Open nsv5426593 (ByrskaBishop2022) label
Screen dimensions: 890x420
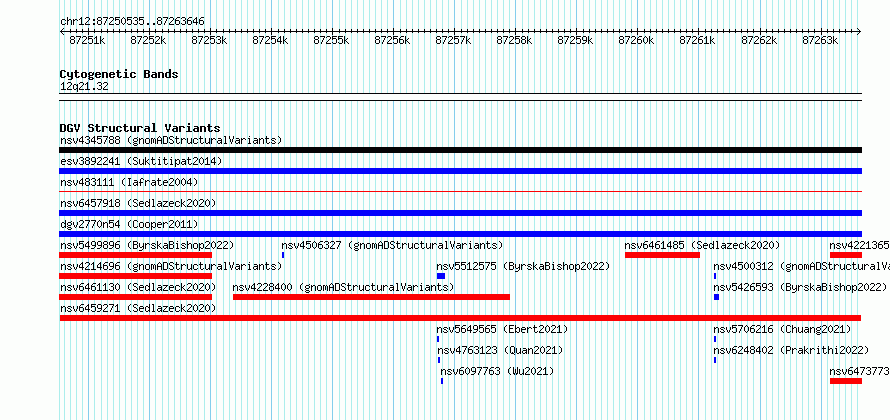[800, 287]
